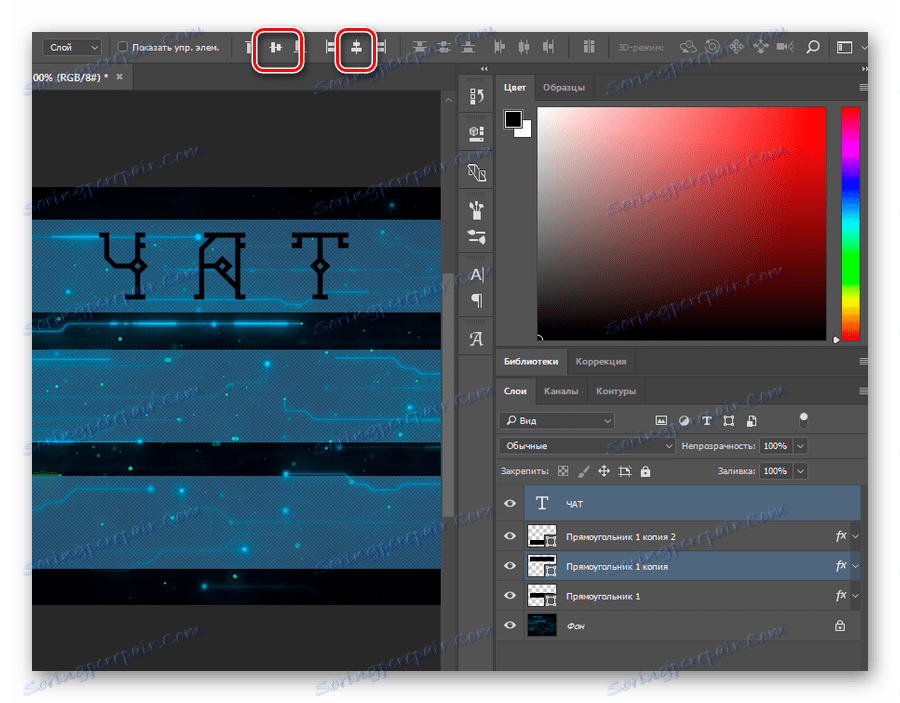Select the 3D camera zoom icon
The width and height of the screenshot is (900, 703).
tap(785, 47)
